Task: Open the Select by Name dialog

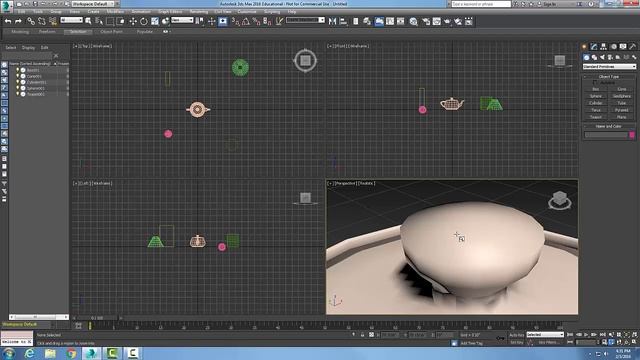Action: (x=99, y=21)
